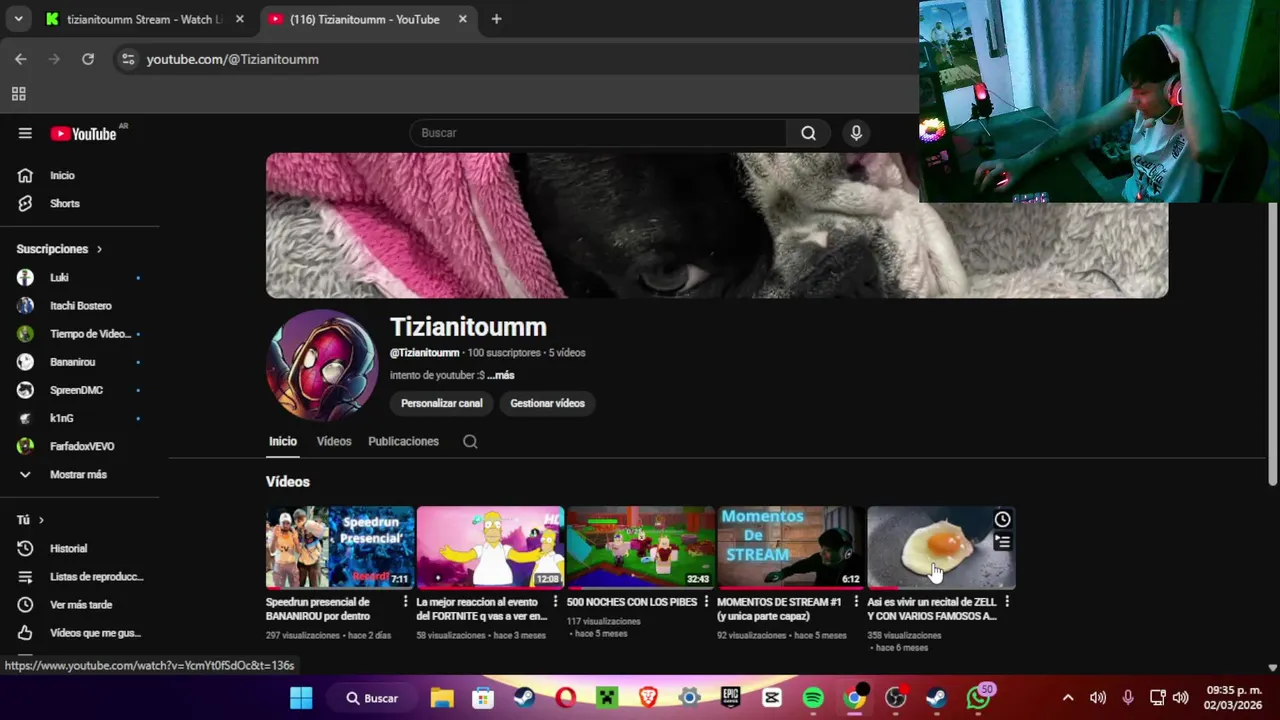
Task: Select the Inicio channel tab
Action: click(283, 441)
